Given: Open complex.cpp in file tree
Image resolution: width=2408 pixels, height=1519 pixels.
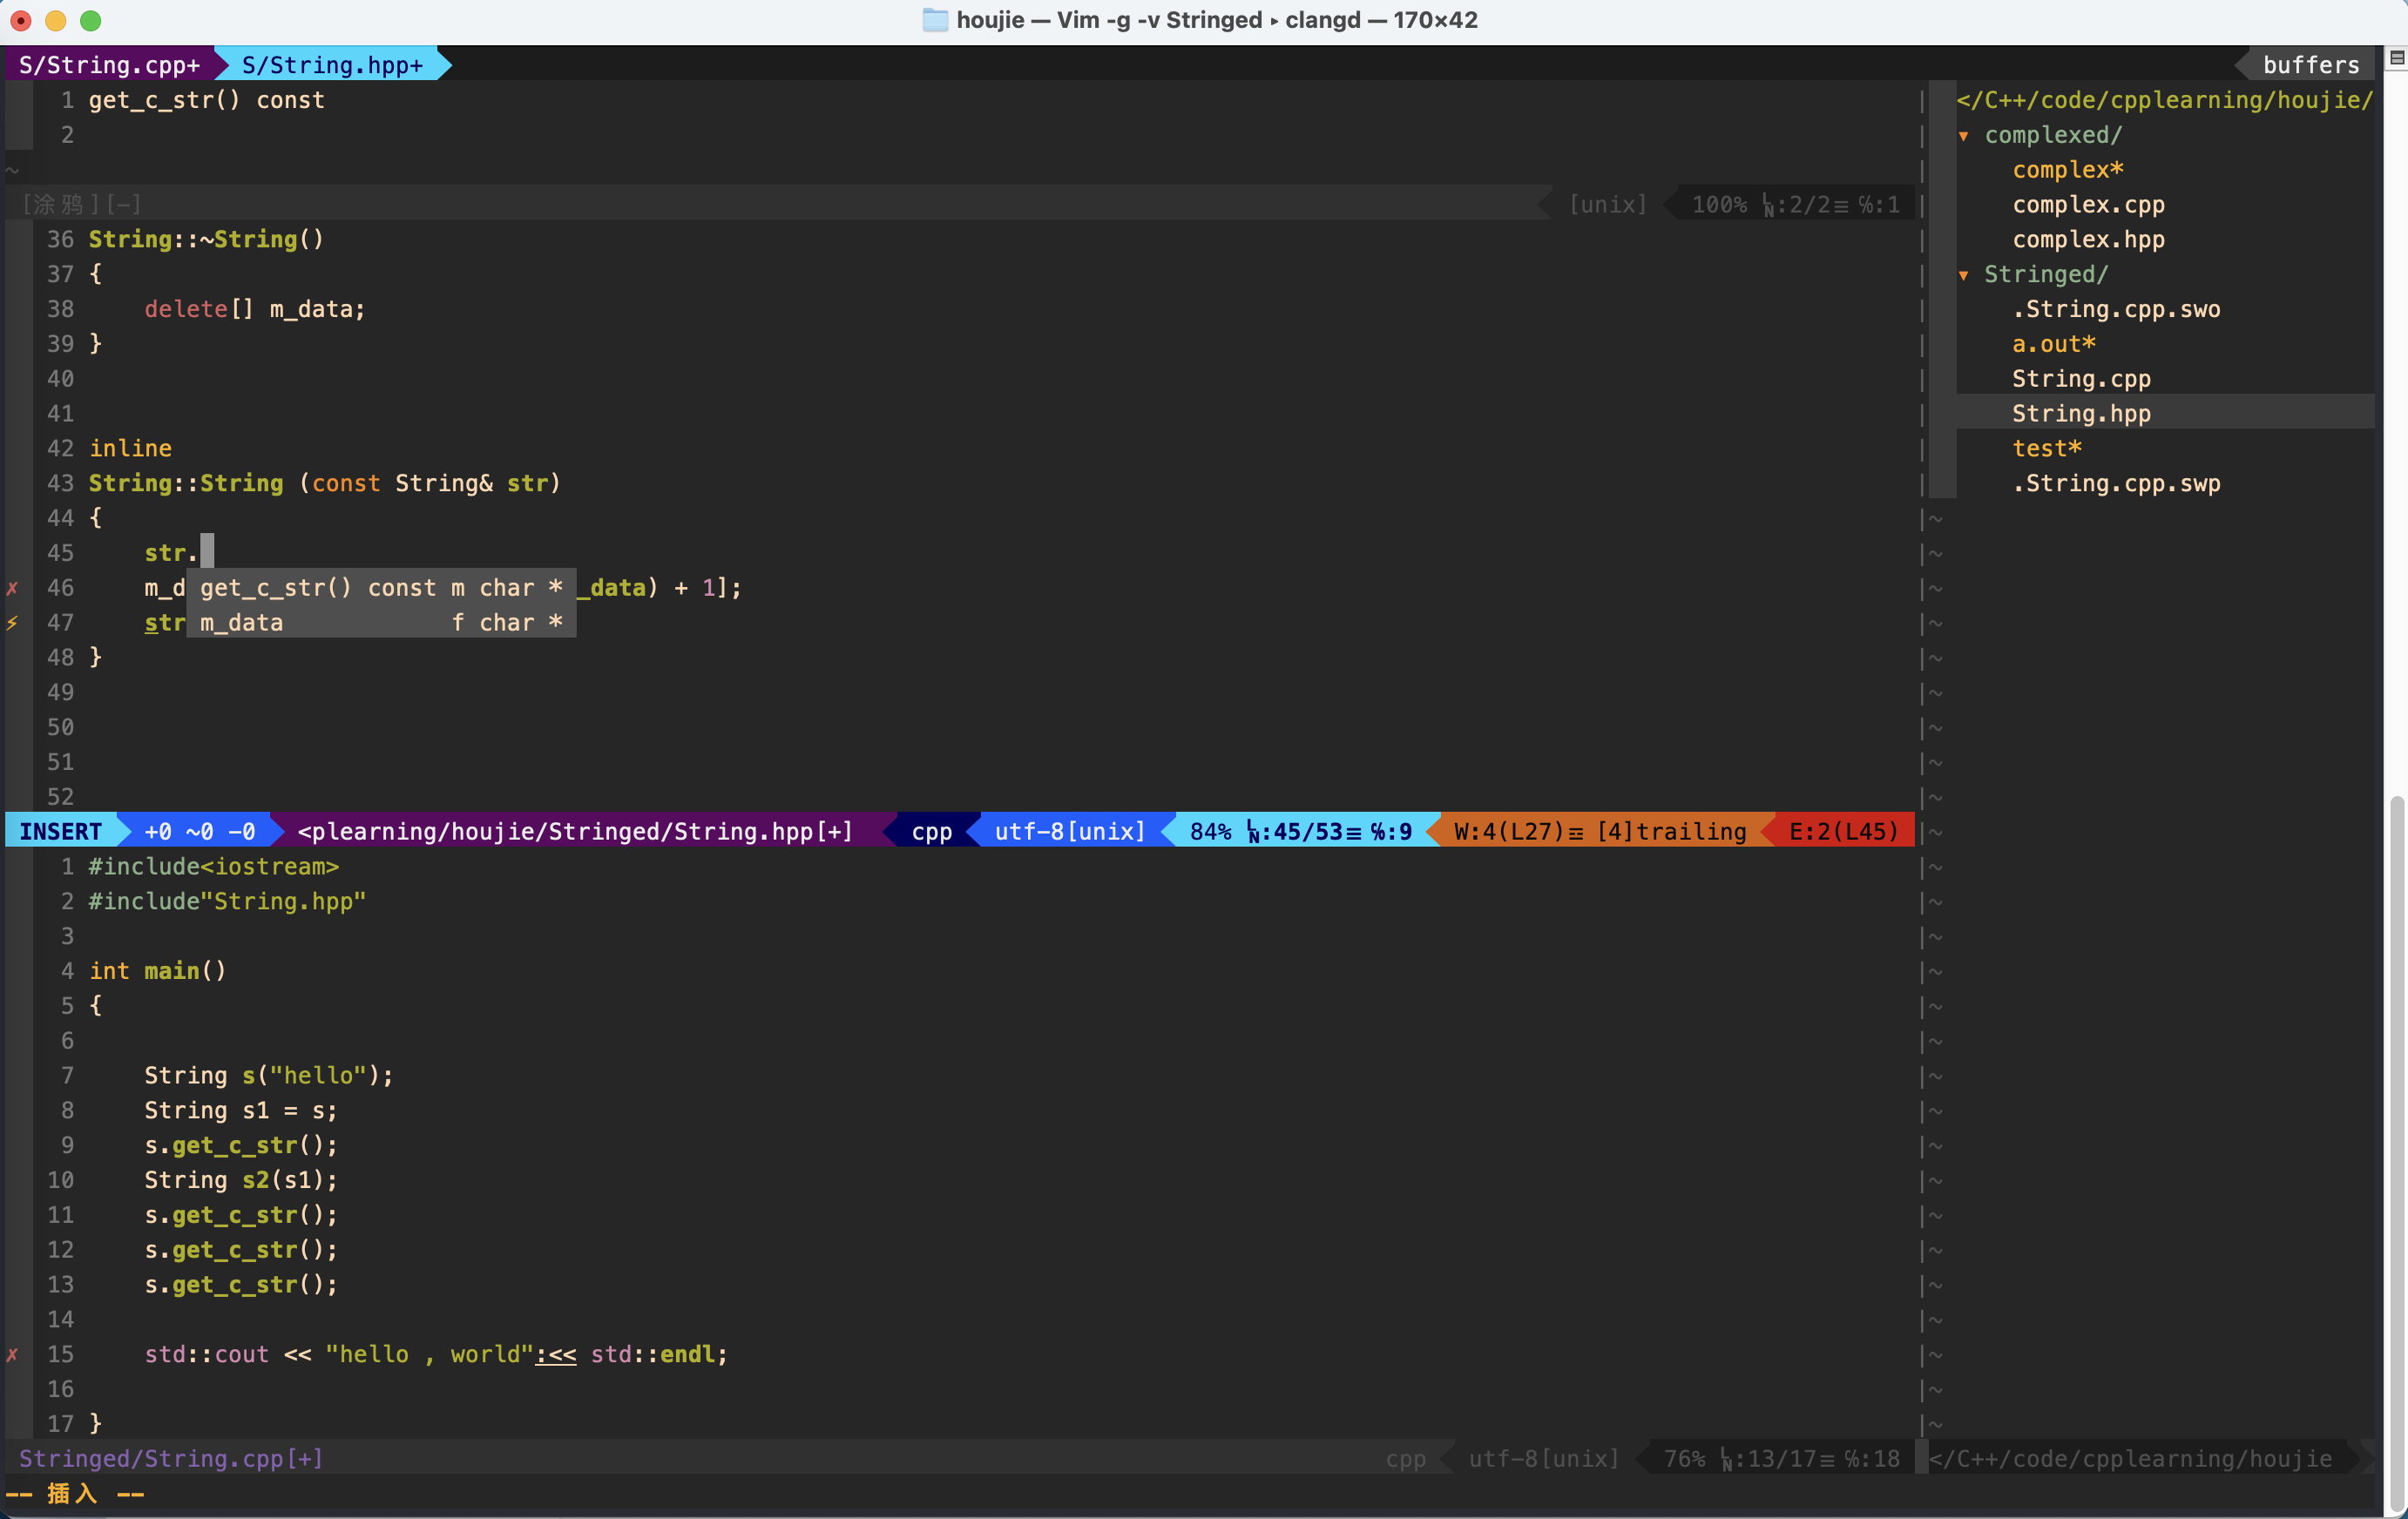Looking at the screenshot, I should coord(2088,205).
